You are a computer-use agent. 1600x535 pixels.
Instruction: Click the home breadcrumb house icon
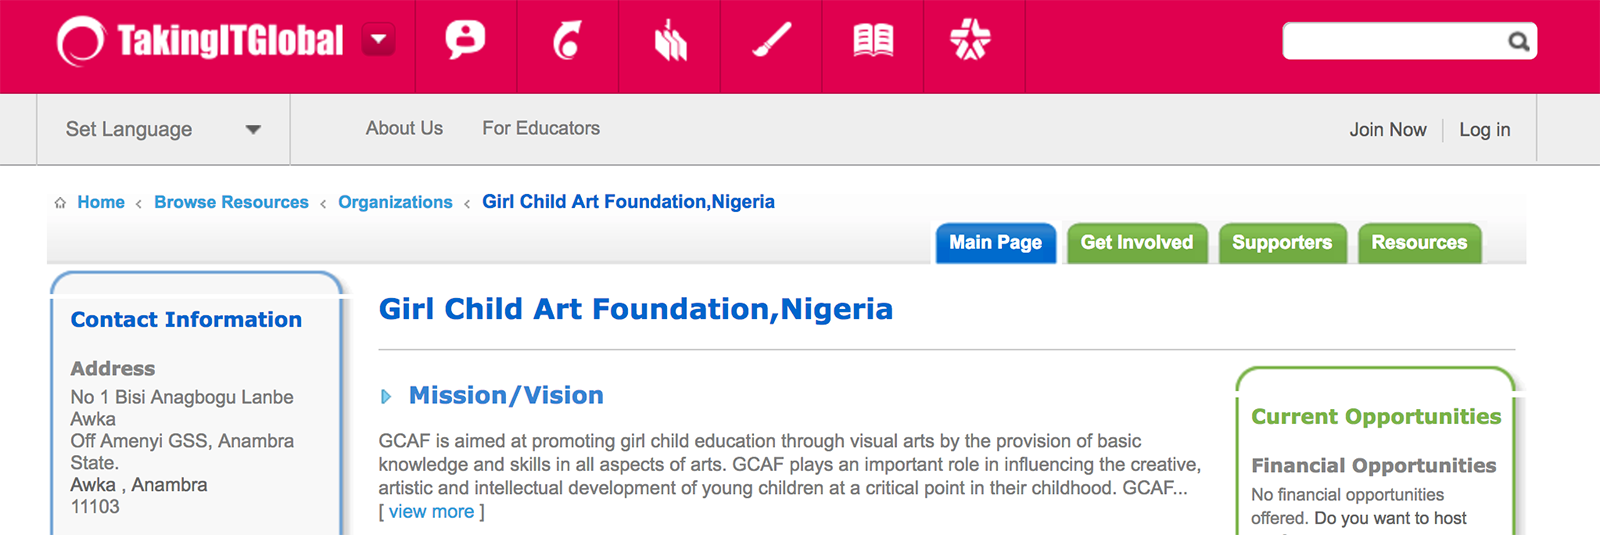point(60,203)
